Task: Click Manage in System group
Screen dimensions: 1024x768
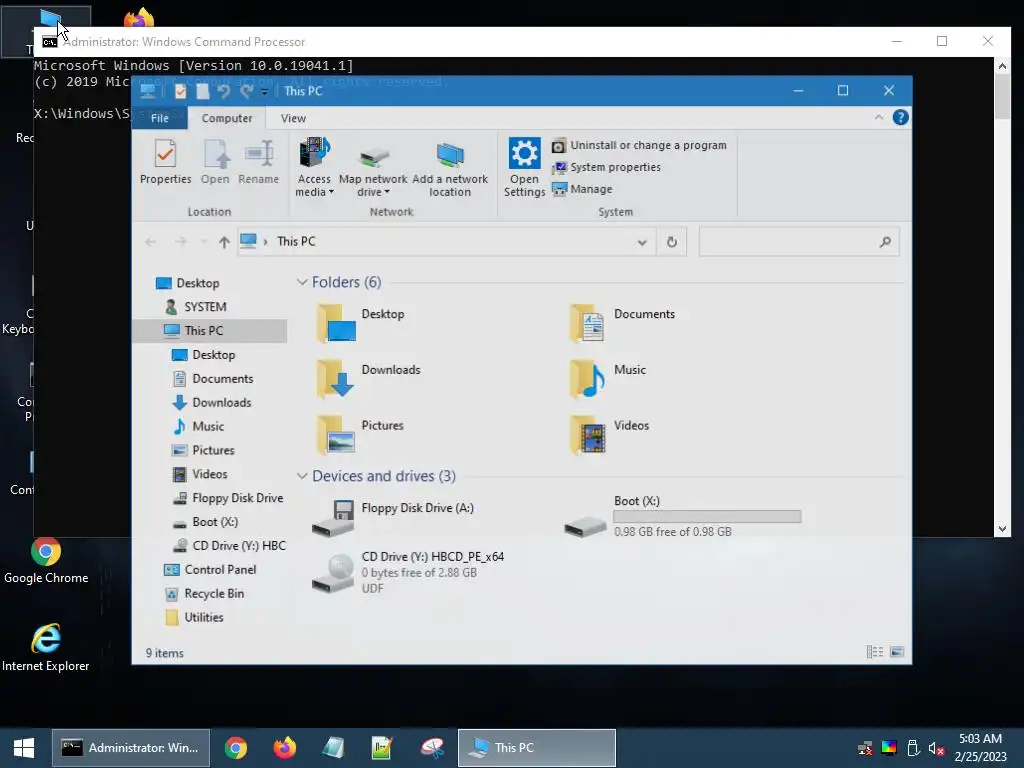Action: click(583, 189)
